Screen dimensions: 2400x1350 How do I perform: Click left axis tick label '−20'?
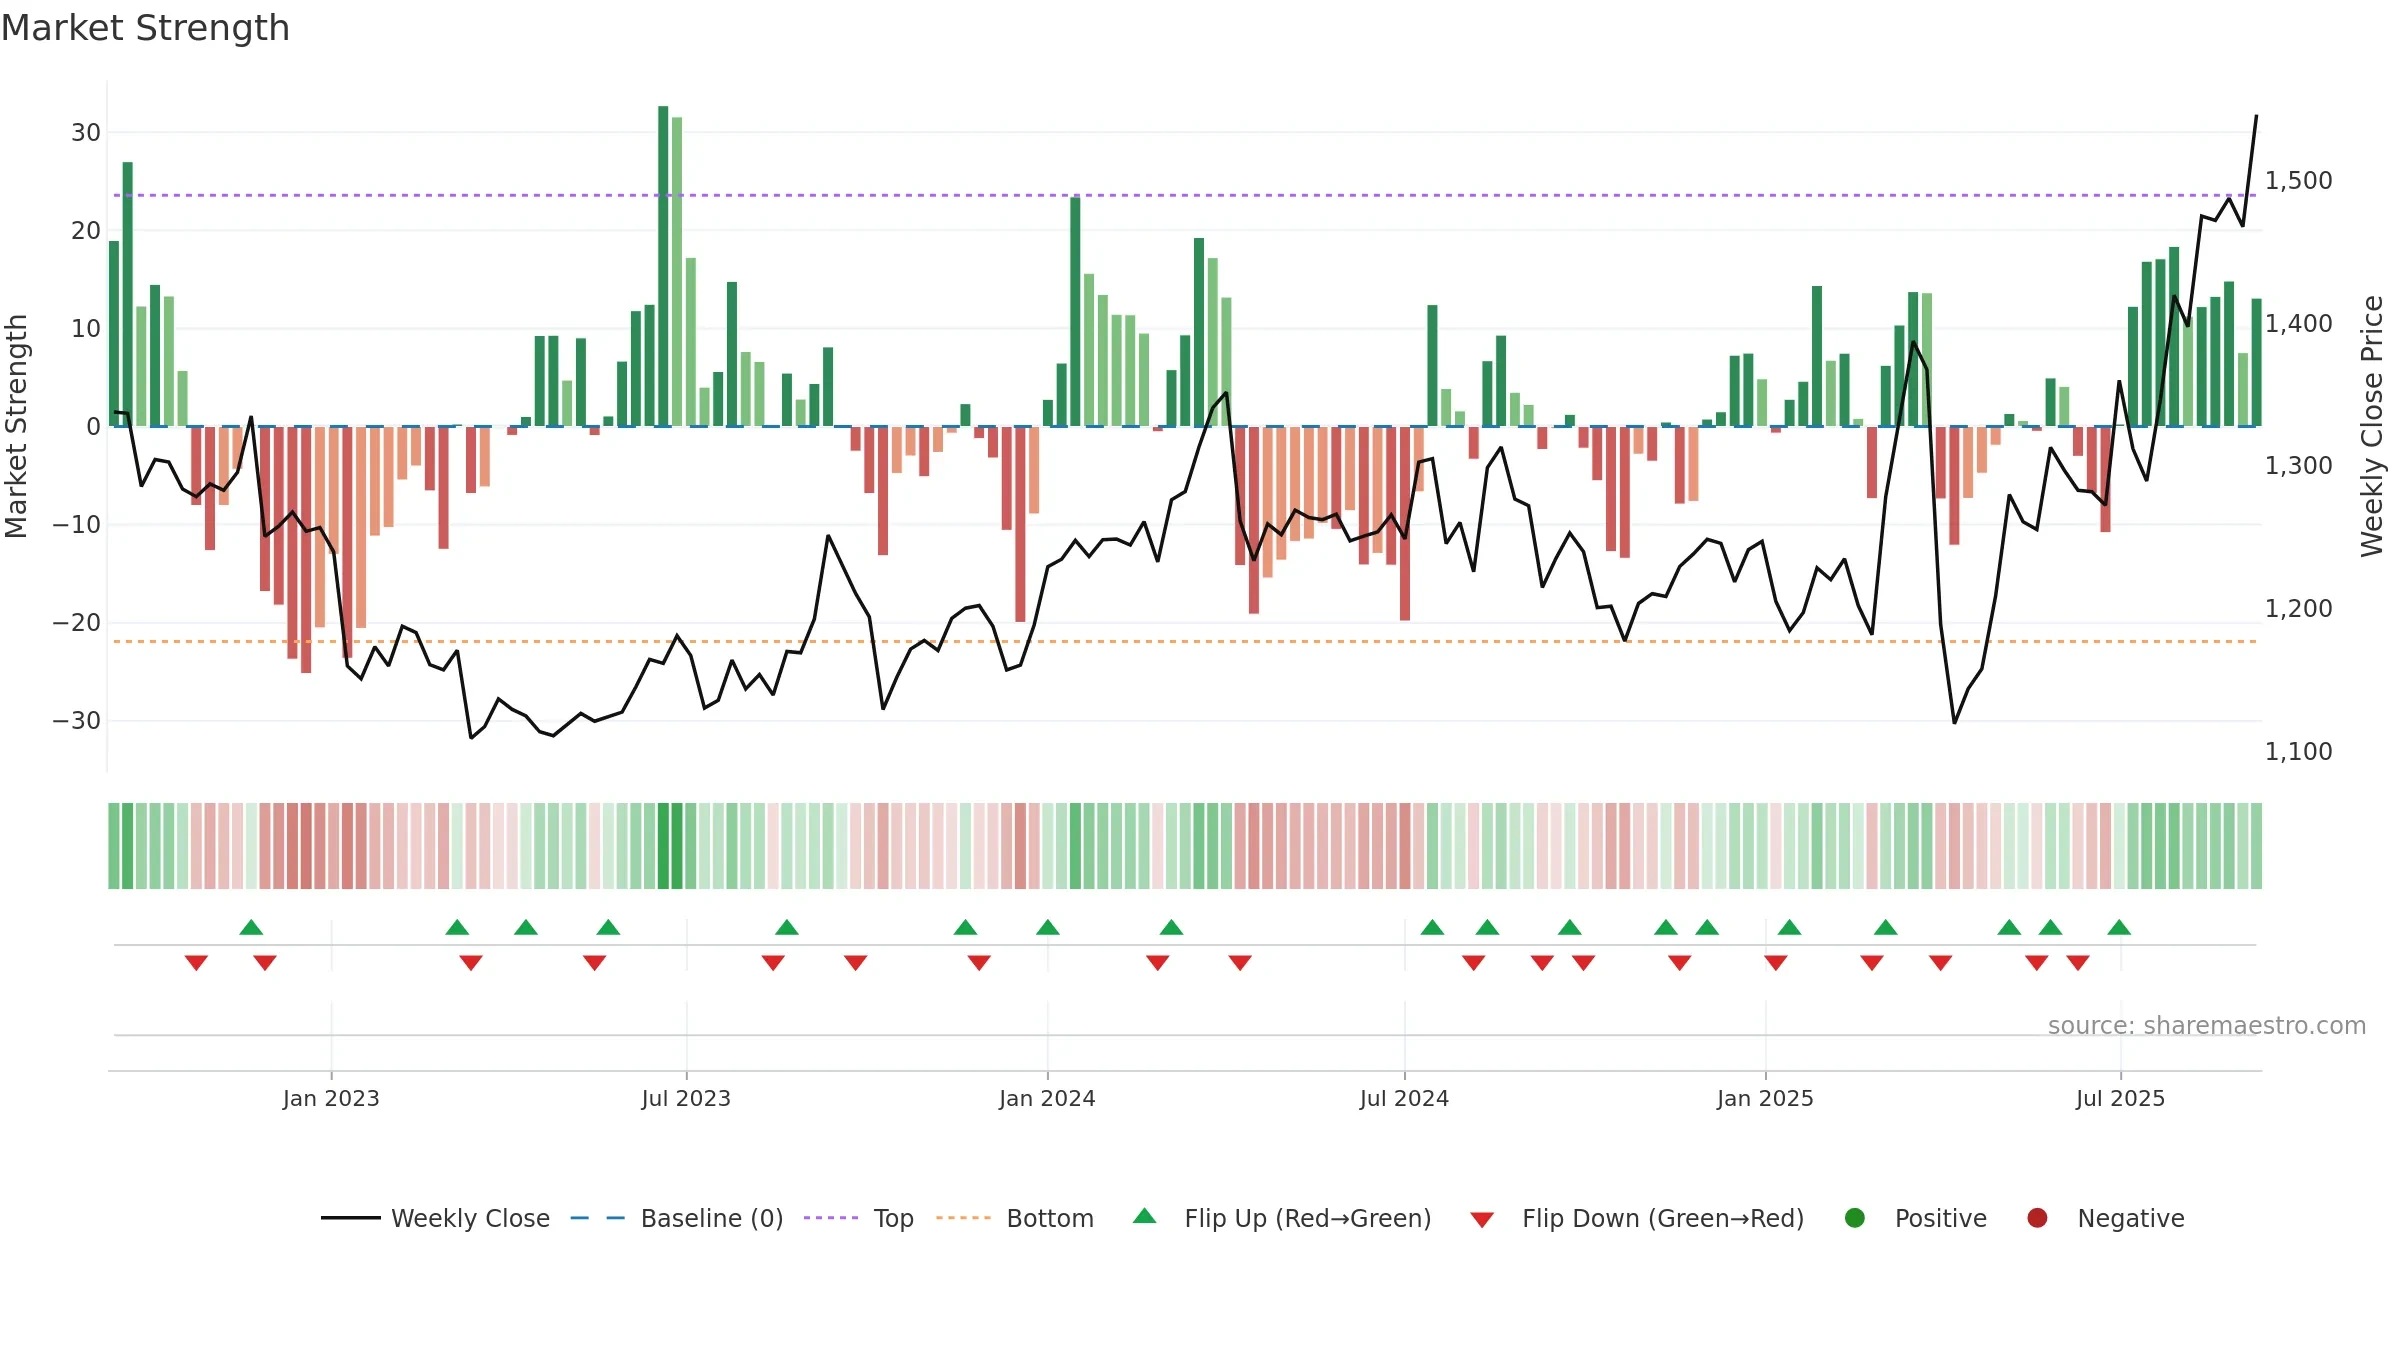click(x=77, y=623)
